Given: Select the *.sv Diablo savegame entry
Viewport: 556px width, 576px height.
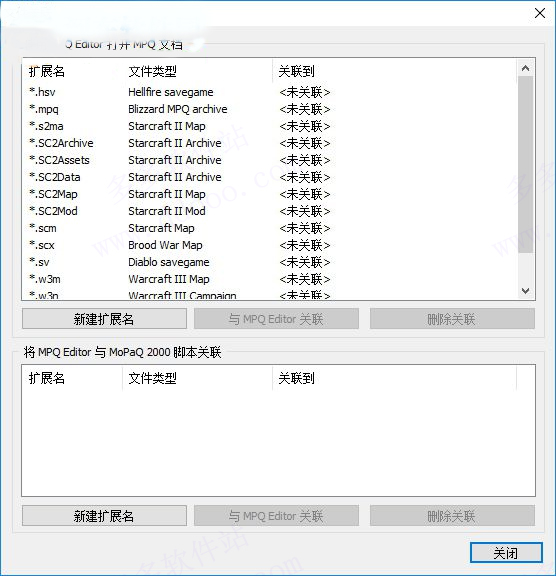Looking at the screenshot, I should click(x=269, y=262).
